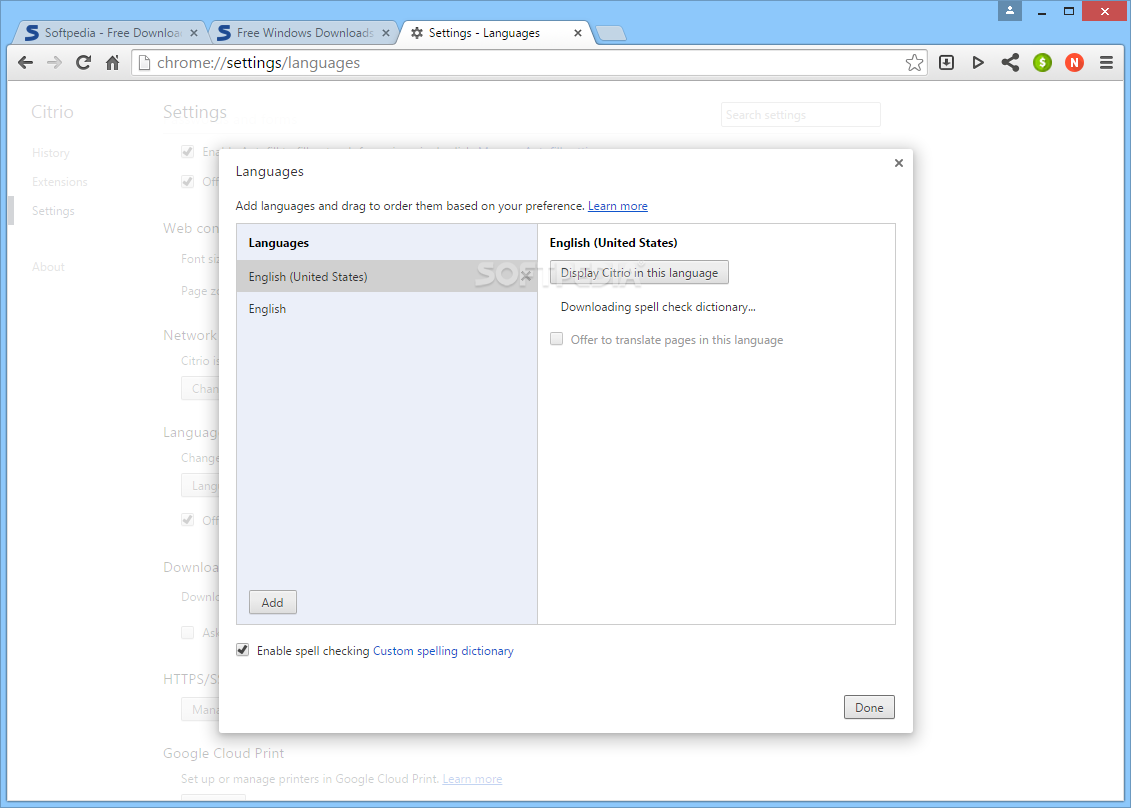Click Display Citrio in this language button
The height and width of the screenshot is (808, 1131).
point(639,273)
